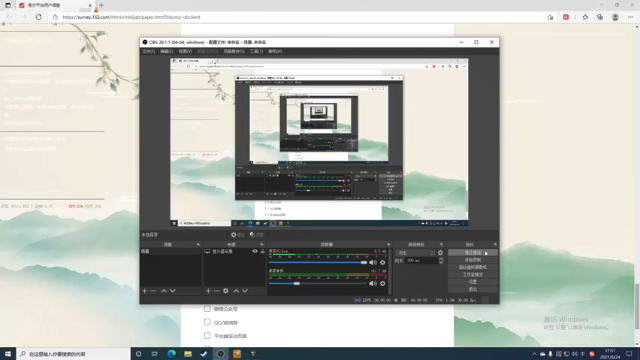Toggle visibility eye of display capture source
Screen dimensions: 640x360
(x=255, y=251)
